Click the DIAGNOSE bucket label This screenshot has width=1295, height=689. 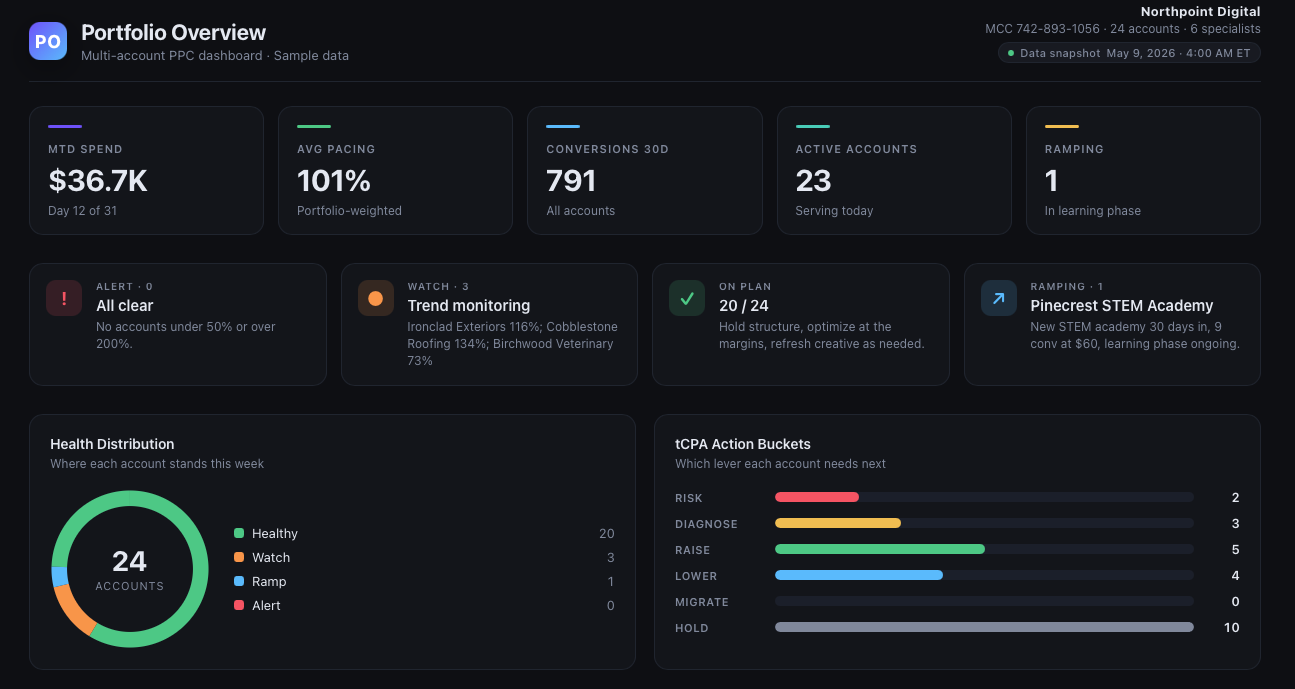[706, 524]
